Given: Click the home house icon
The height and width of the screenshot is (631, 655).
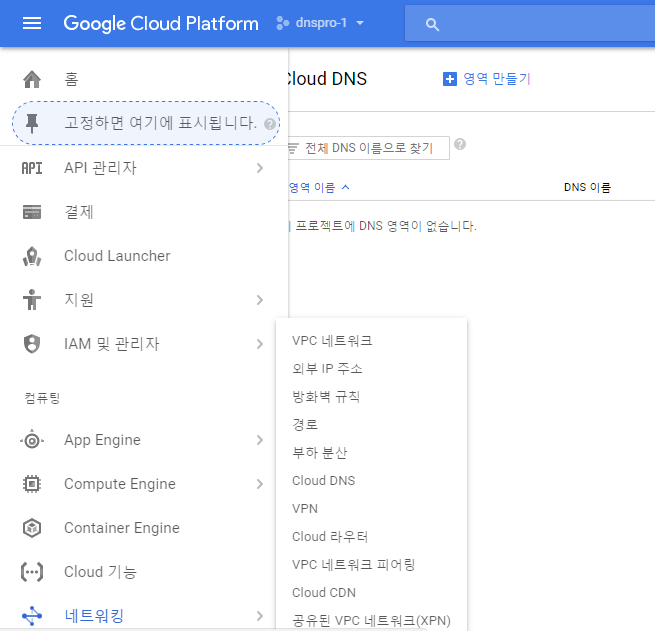Looking at the screenshot, I should 32,79.
